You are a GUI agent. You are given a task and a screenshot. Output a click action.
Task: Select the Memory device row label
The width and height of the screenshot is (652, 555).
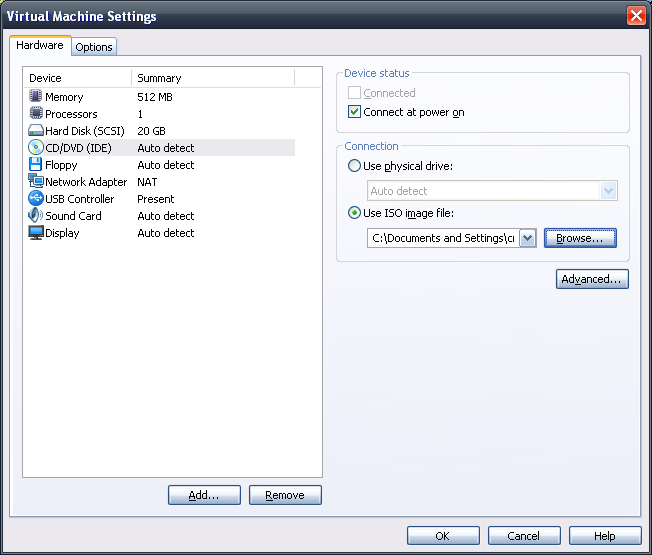pos(64,97)
